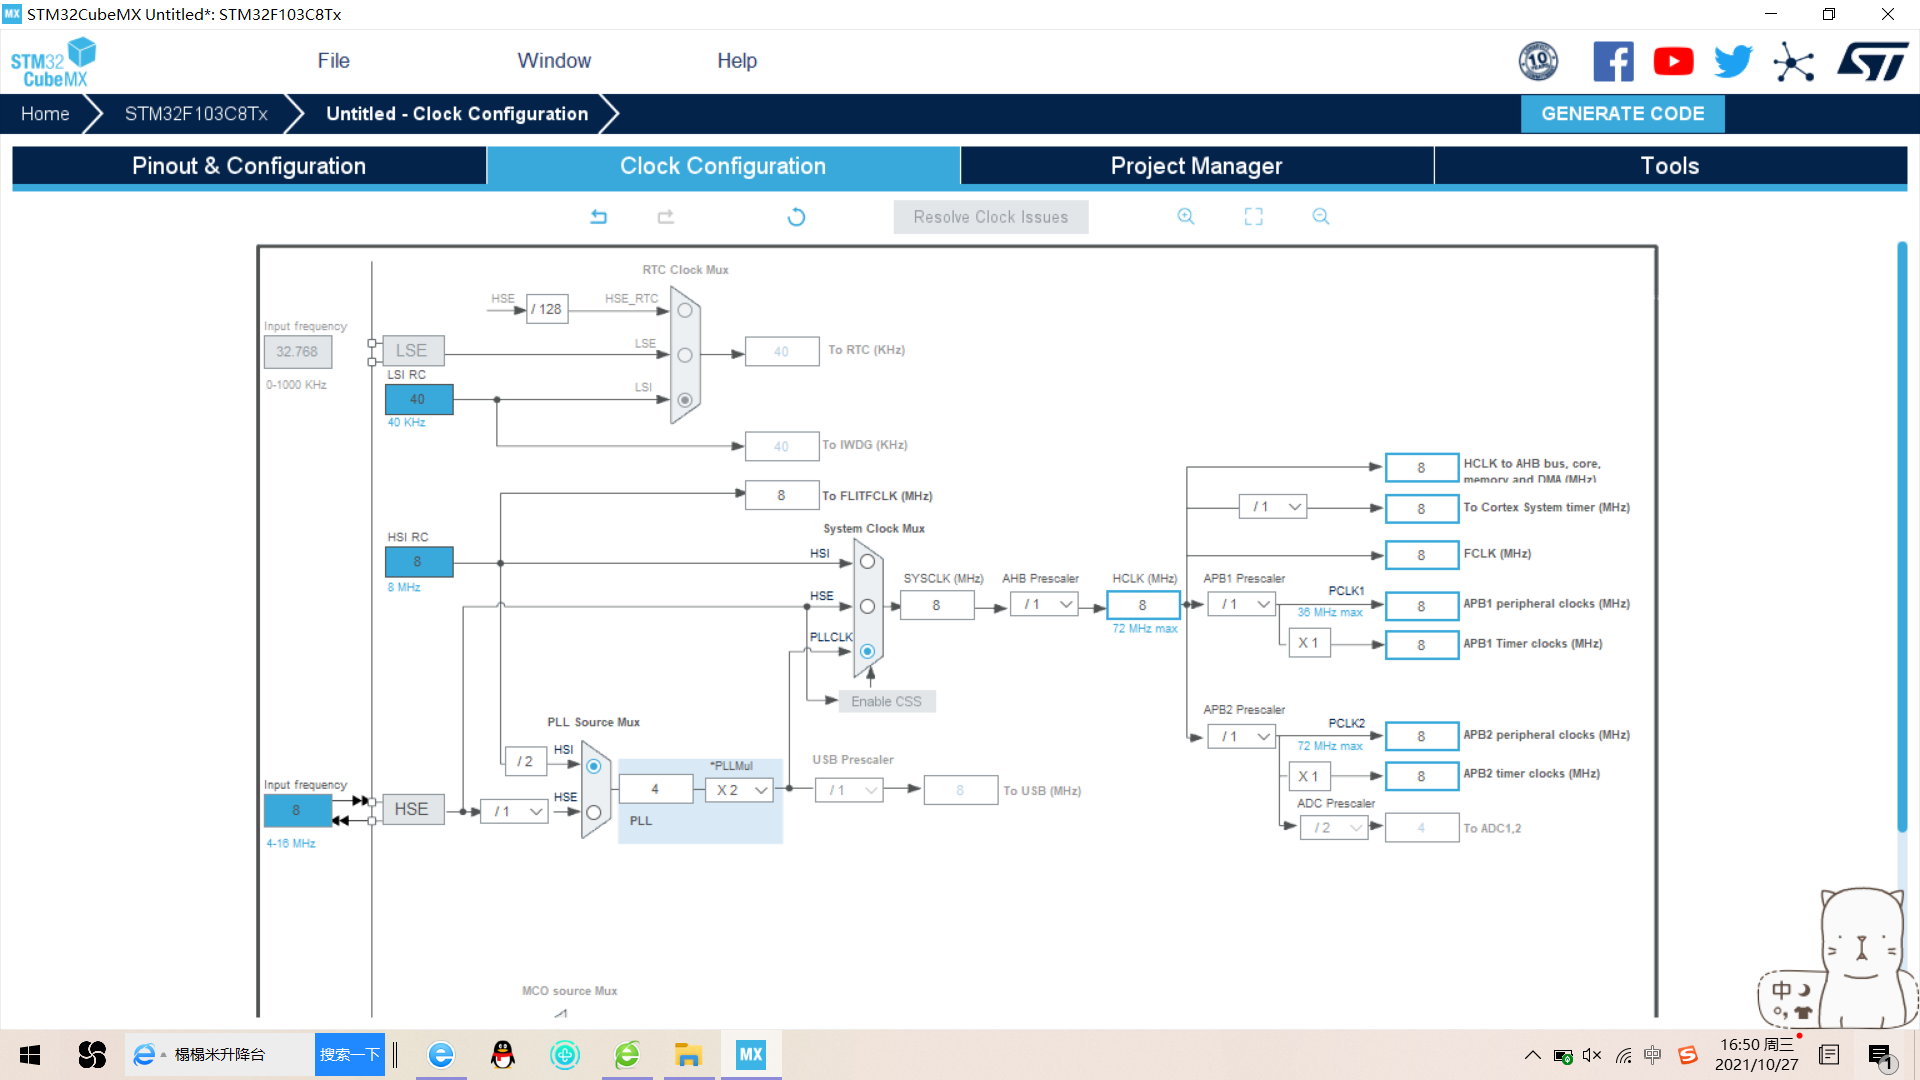Edit the SYSCLK (MHz) value field

[936, 605]
